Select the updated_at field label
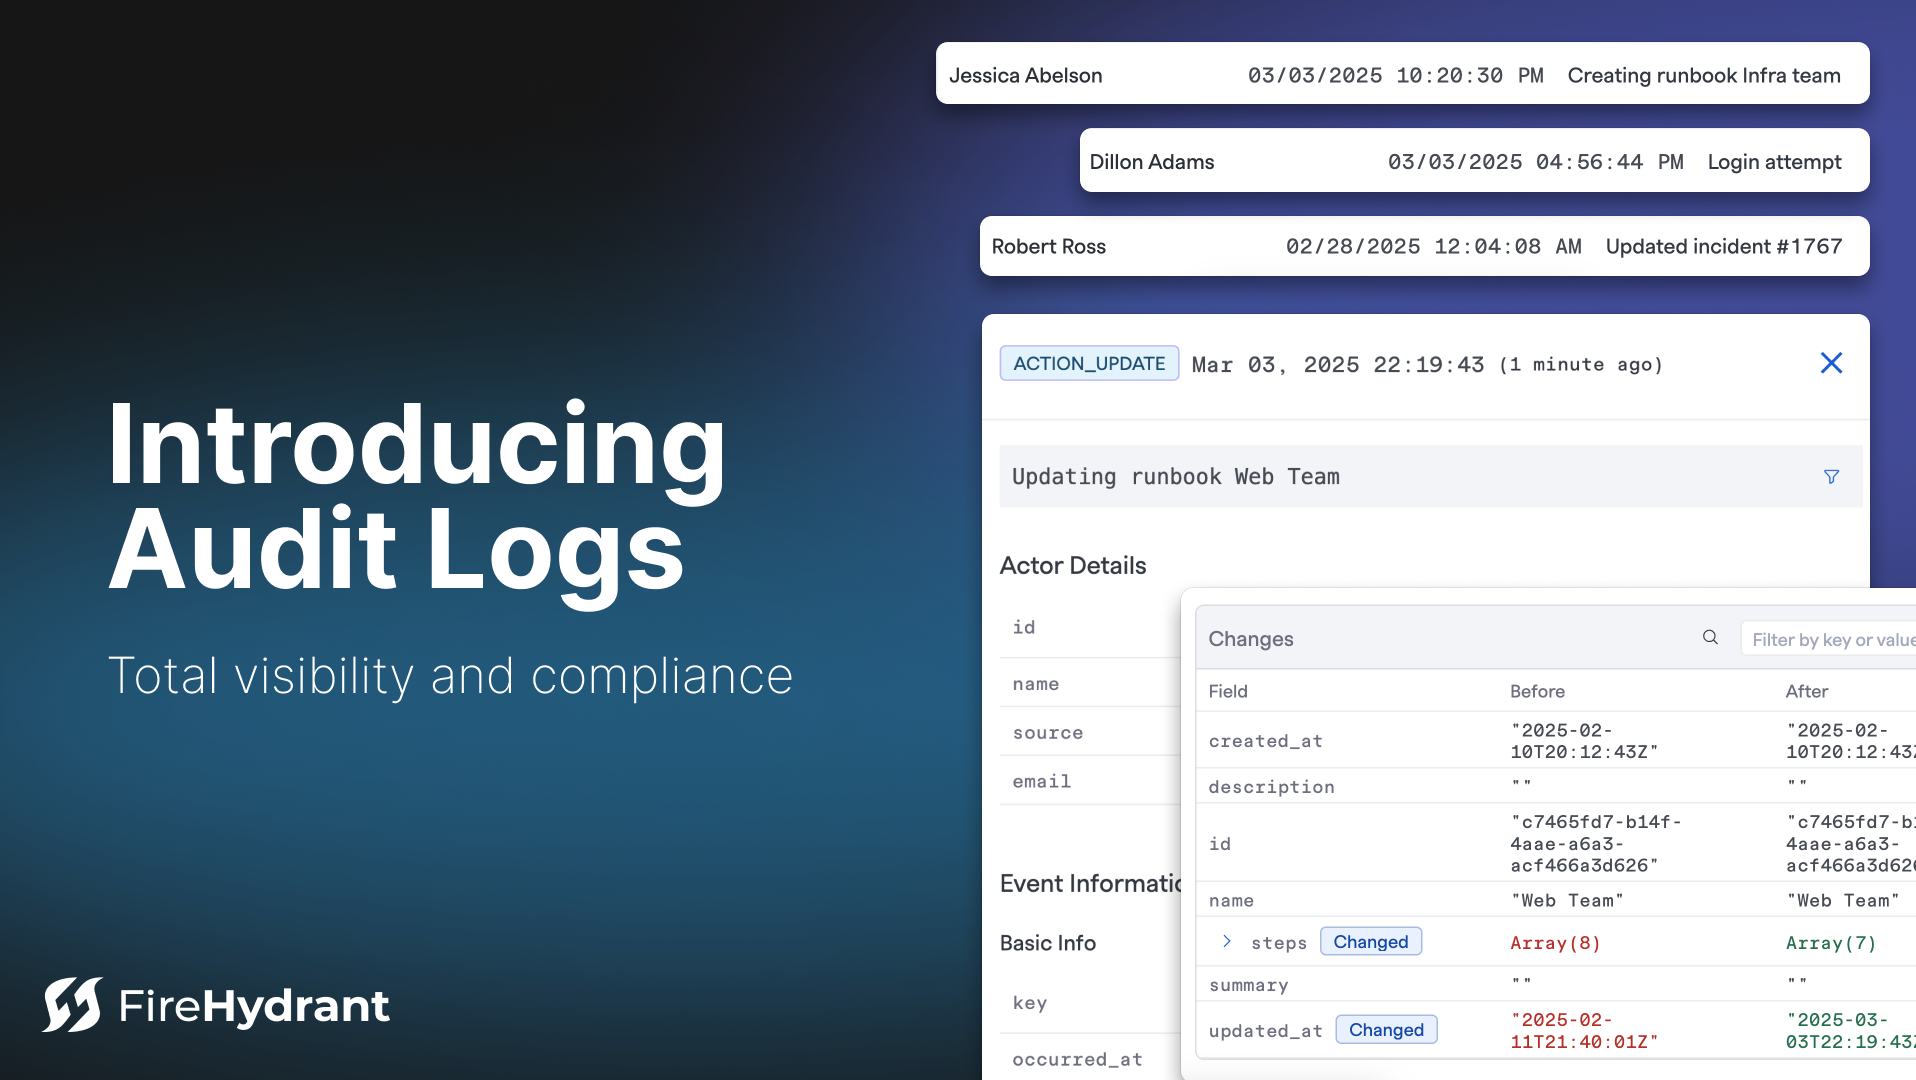This screenshot has width=1916, height=1080. 1265,1031
